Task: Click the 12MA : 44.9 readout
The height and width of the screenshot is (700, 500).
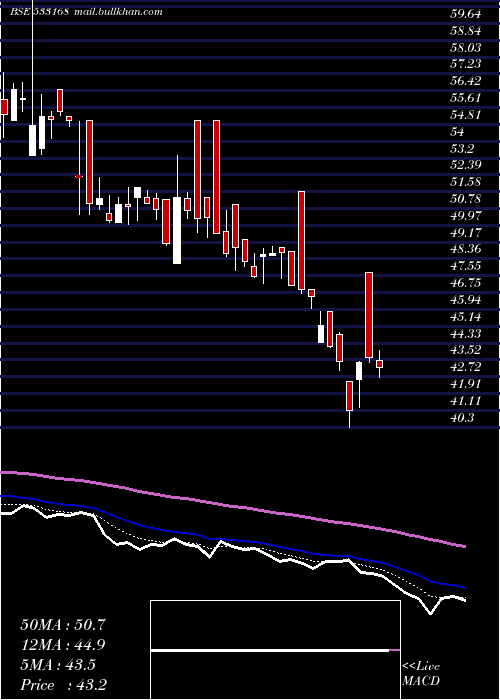Action: (x=63, y=645)
